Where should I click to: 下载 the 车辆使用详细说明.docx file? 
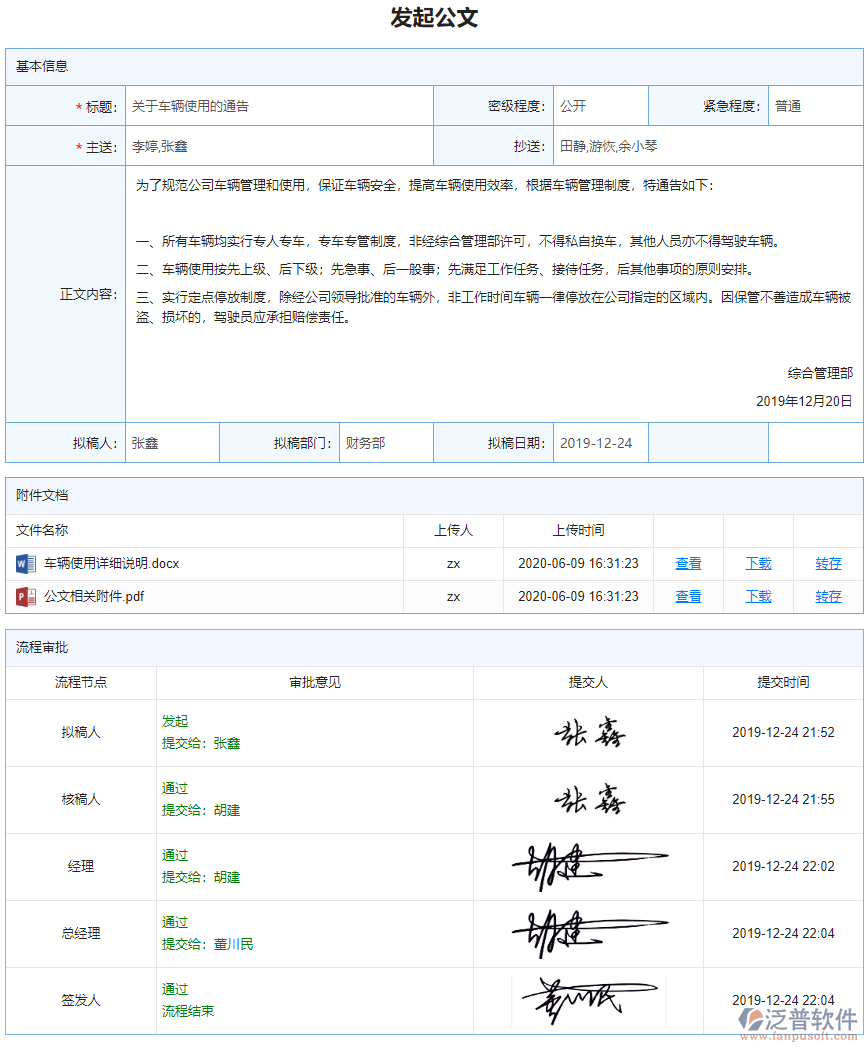(758, 563)
